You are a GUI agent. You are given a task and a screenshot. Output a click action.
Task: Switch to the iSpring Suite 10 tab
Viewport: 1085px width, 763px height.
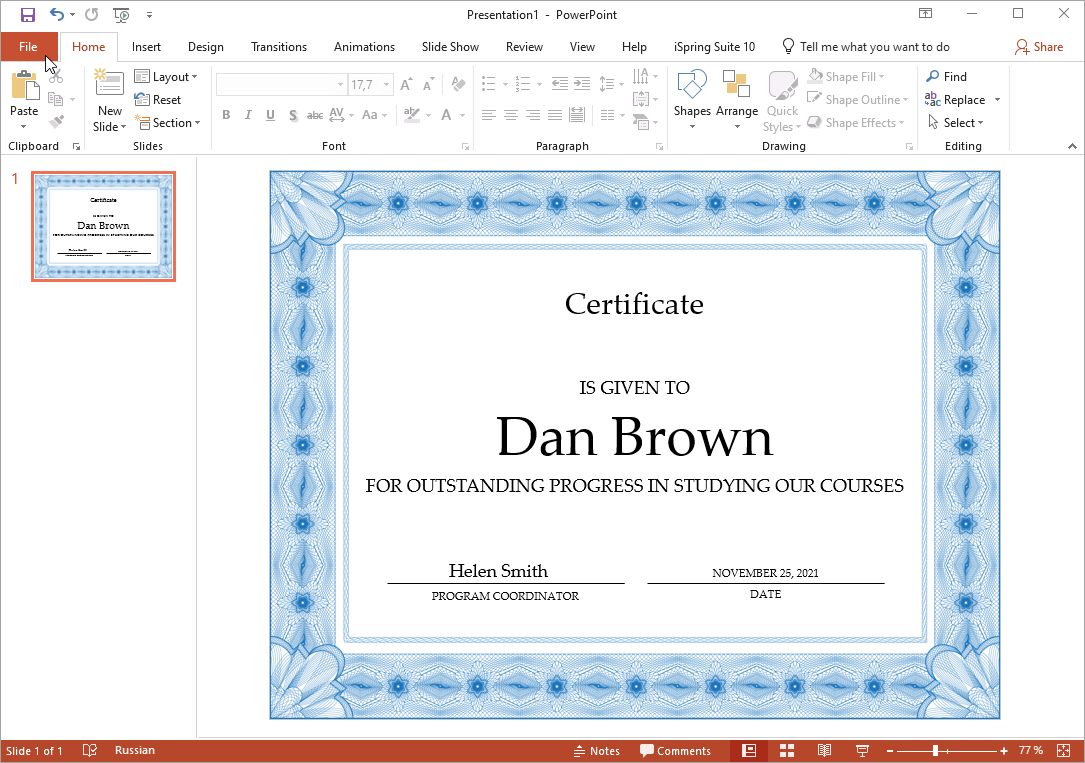(714, 46)
